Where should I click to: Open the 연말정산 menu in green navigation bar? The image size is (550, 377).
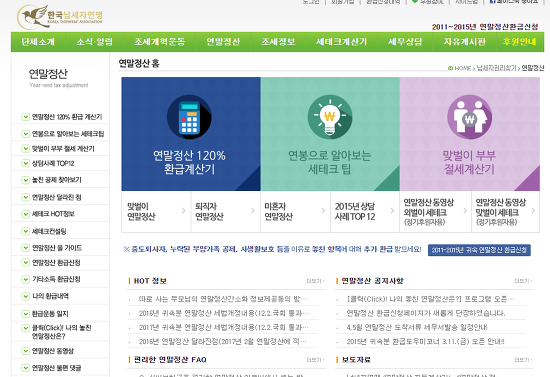pyautogui.click(x=223, y=42)
